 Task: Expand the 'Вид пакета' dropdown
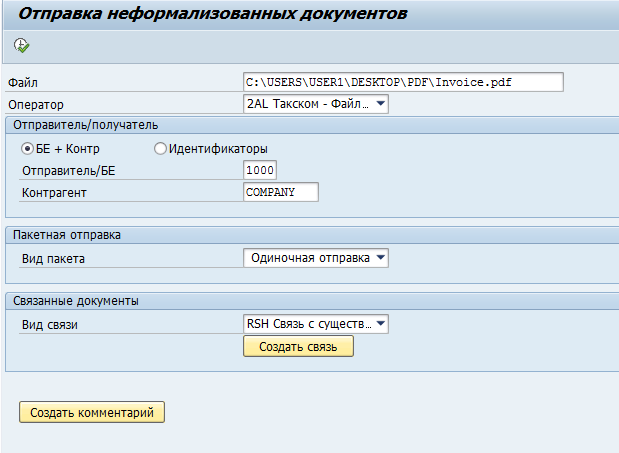[380, 258]
